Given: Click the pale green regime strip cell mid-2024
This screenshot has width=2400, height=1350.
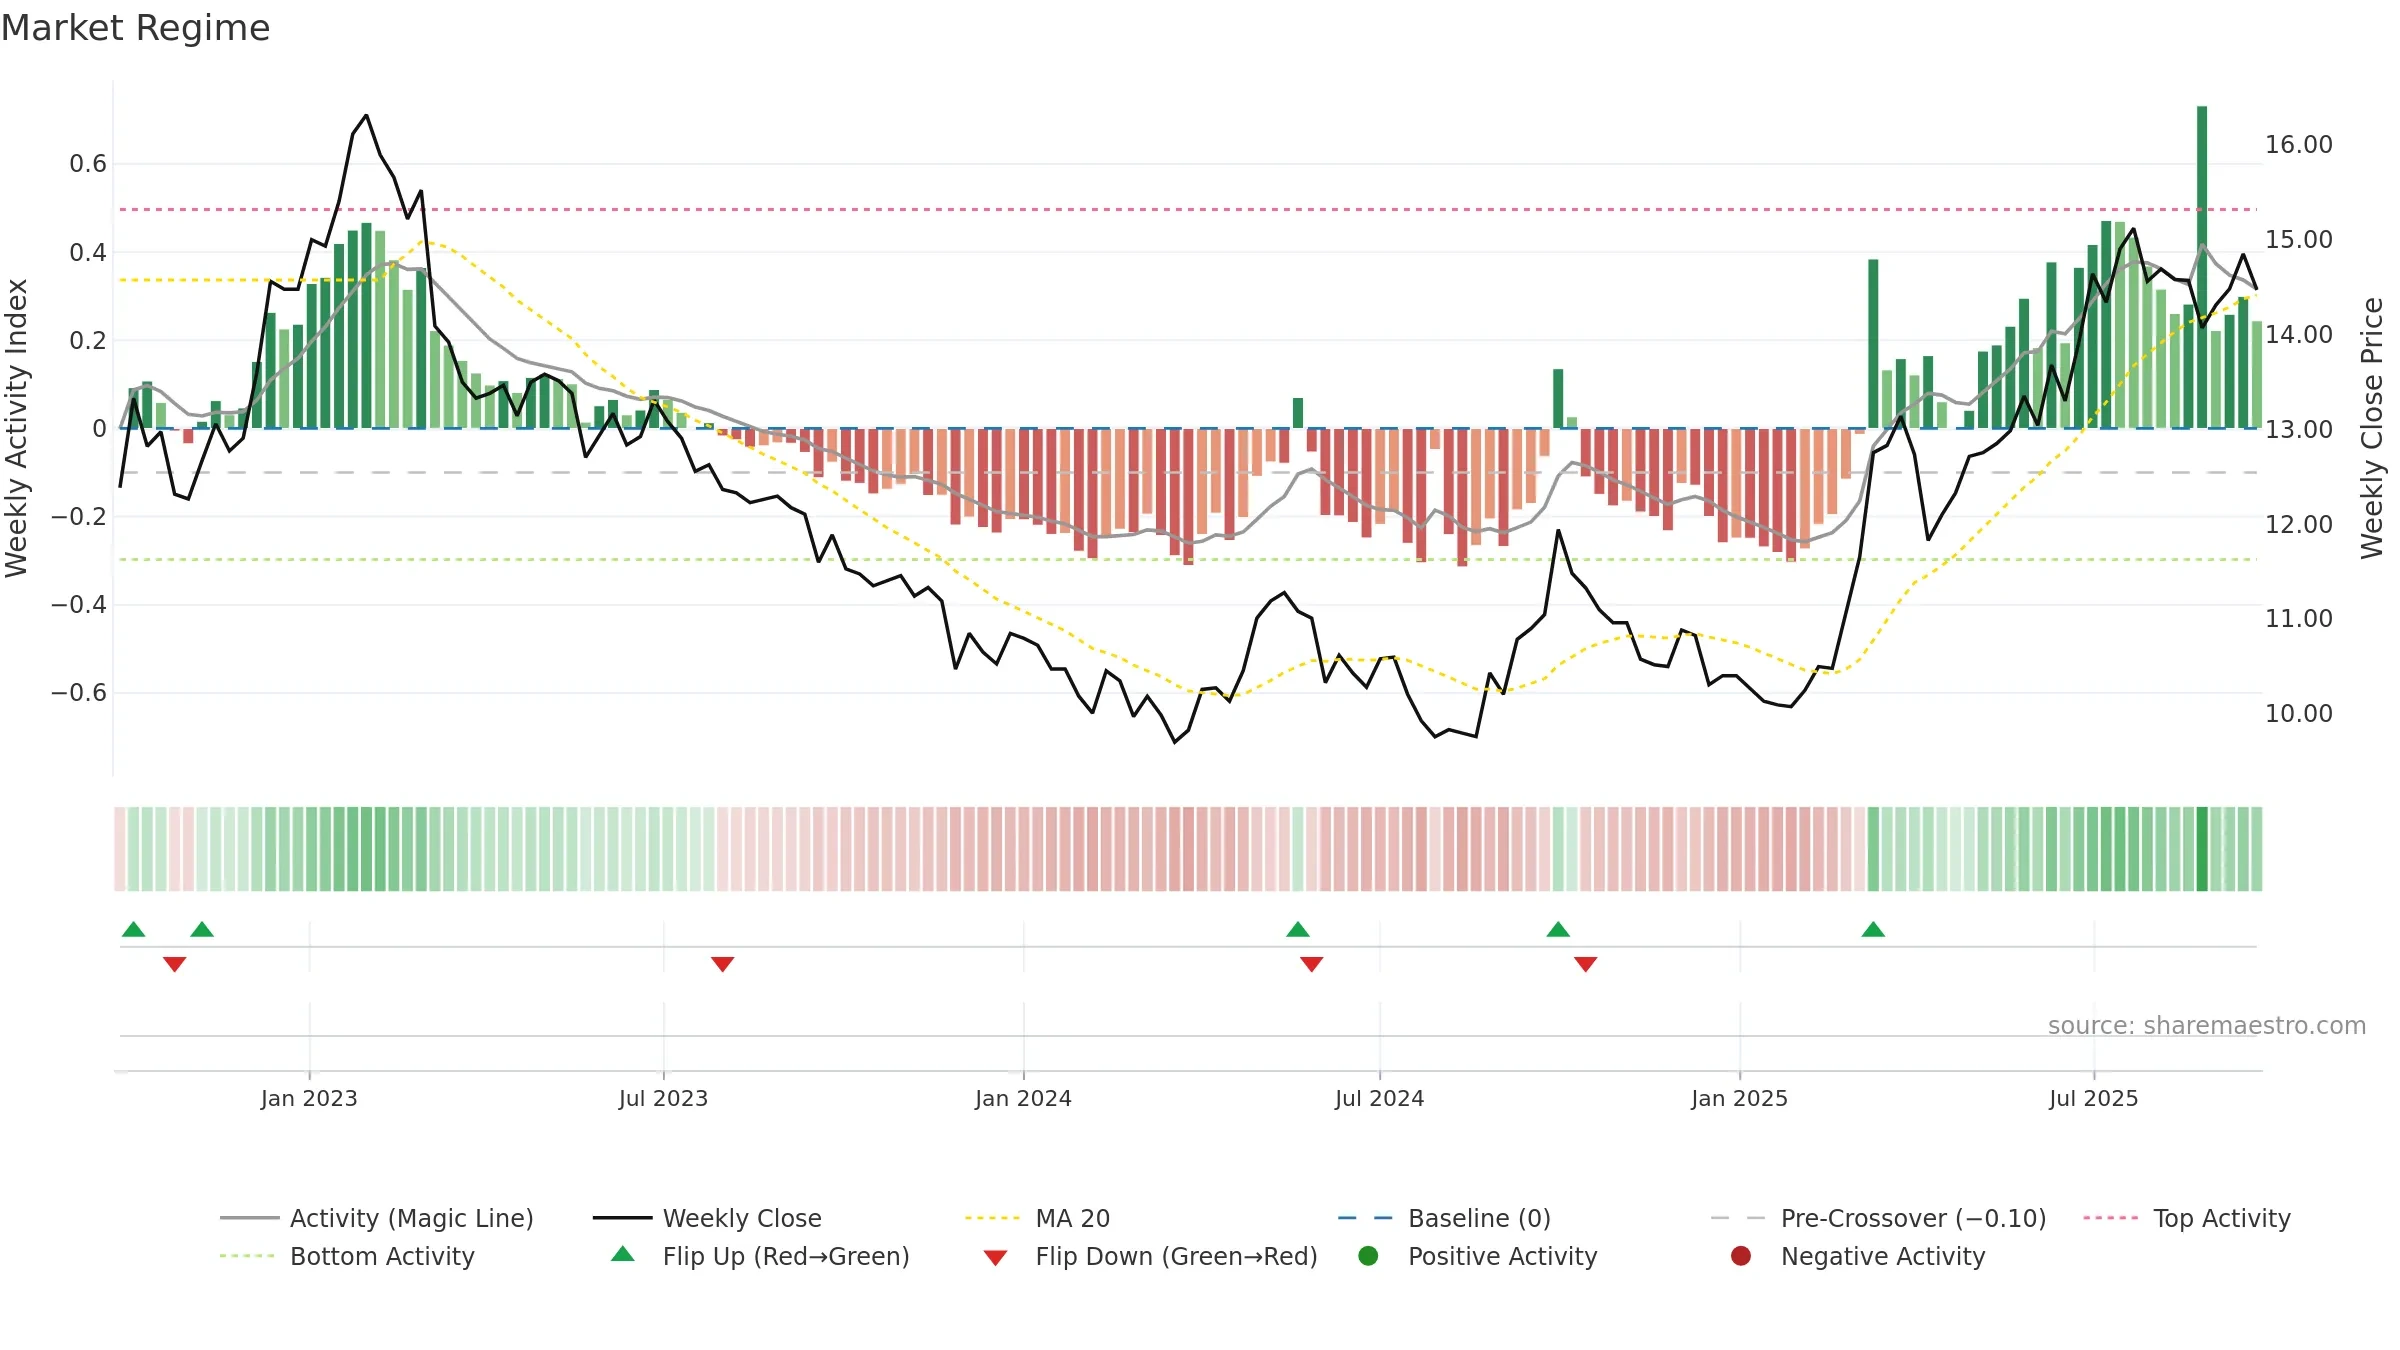Looking at the screenshot, I should (1298, 849).
